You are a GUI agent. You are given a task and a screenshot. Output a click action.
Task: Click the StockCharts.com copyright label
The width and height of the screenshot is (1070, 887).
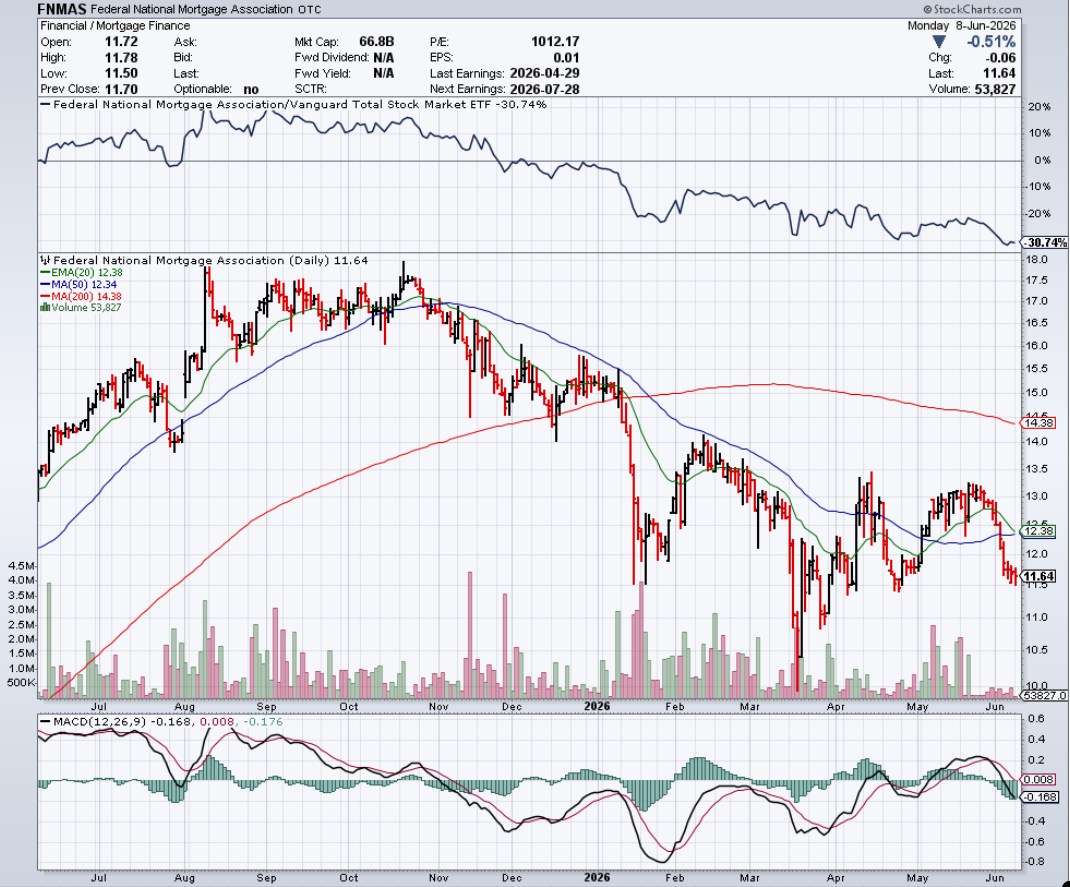click(x=972, y=10)
